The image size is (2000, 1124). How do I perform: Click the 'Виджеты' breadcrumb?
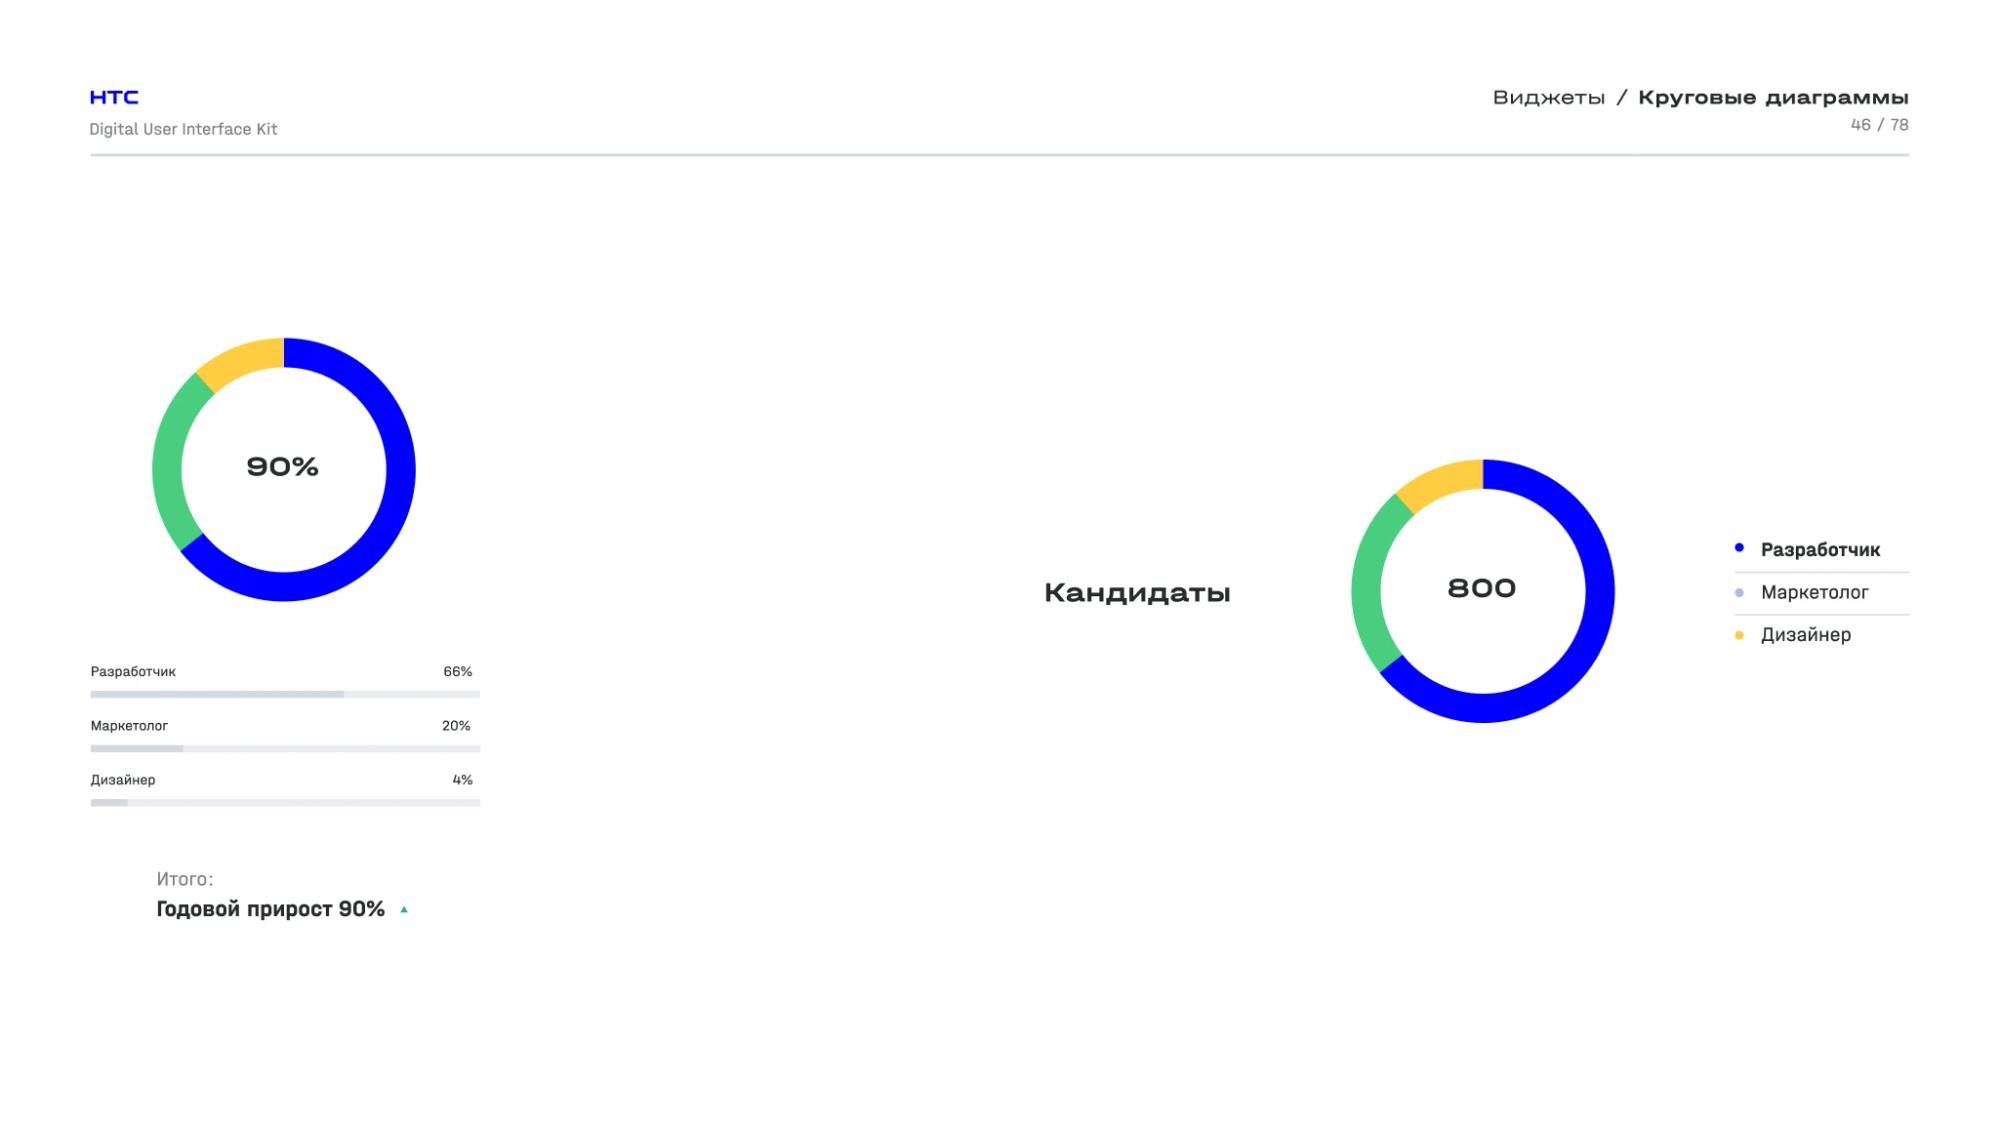point(1549,97)
